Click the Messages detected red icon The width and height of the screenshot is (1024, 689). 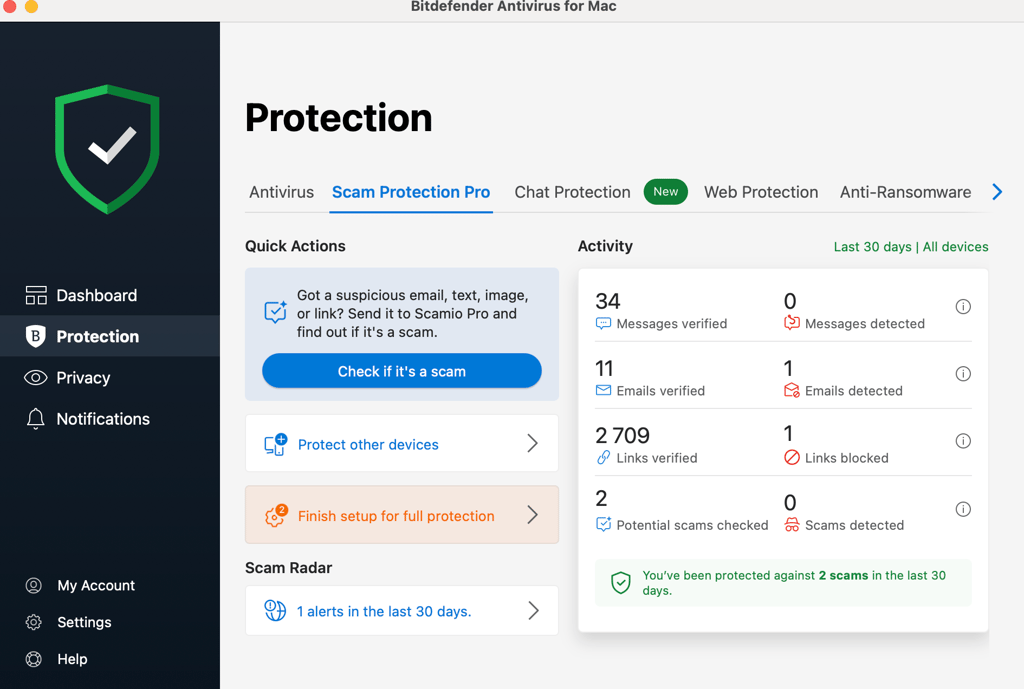[792, 323]
